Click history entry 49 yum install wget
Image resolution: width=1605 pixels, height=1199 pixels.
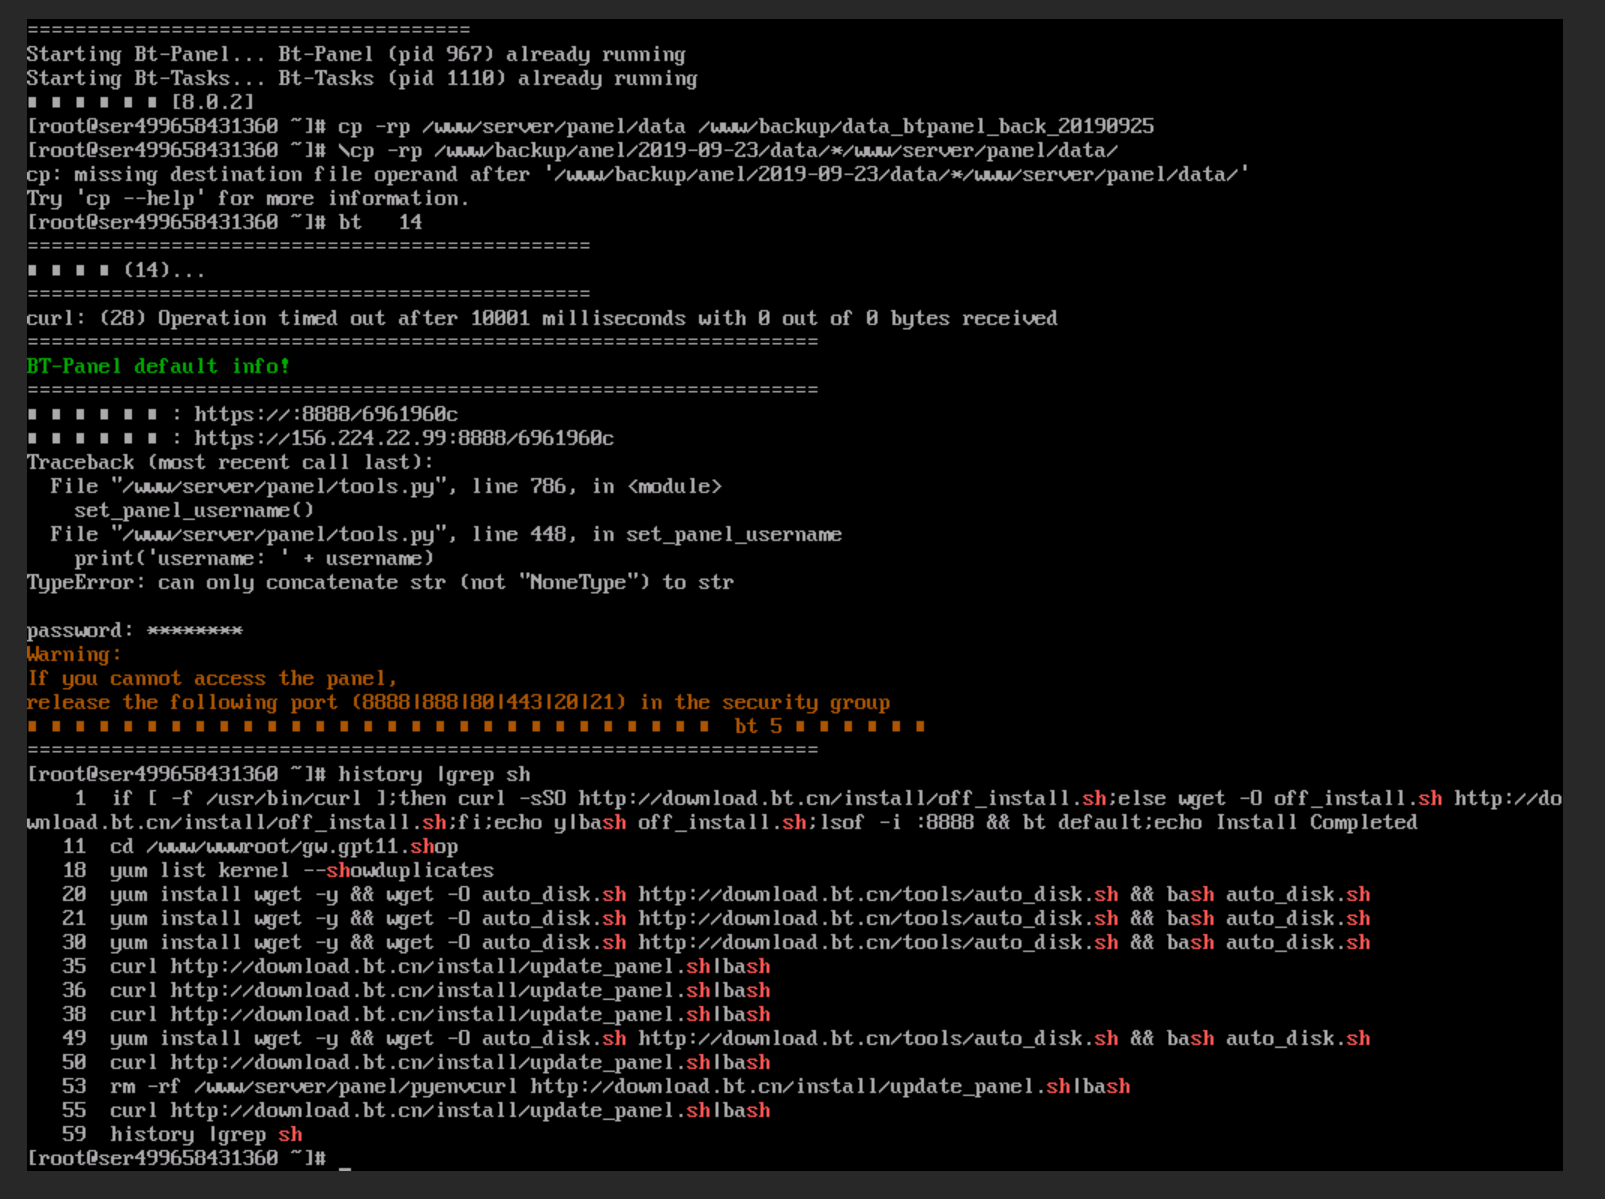(x=716, y=1038)
